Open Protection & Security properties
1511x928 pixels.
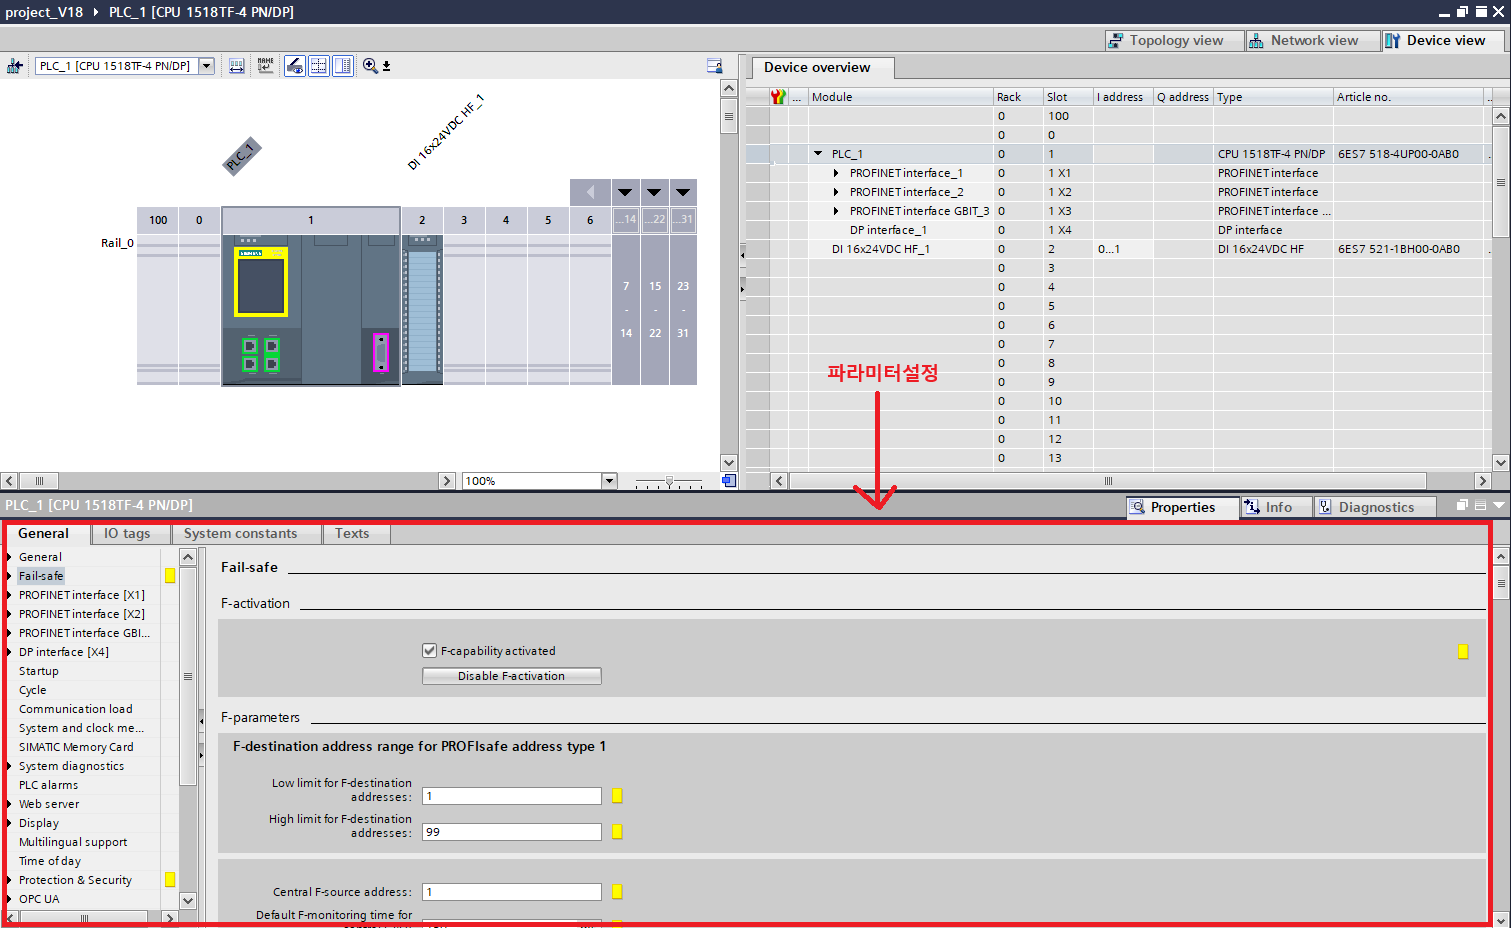75,880
